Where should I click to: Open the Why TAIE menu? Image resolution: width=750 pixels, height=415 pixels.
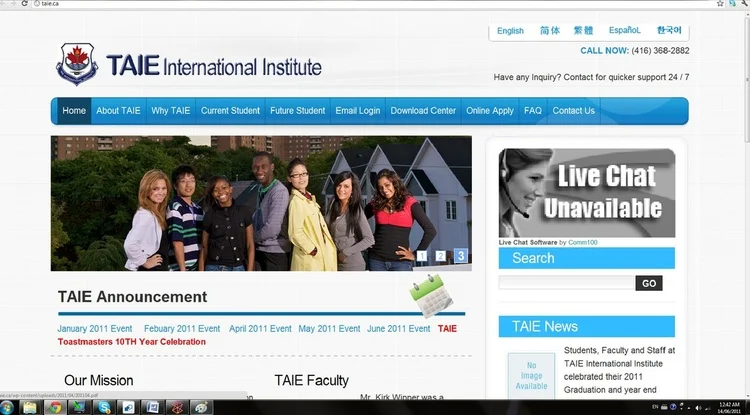(171, 111)
